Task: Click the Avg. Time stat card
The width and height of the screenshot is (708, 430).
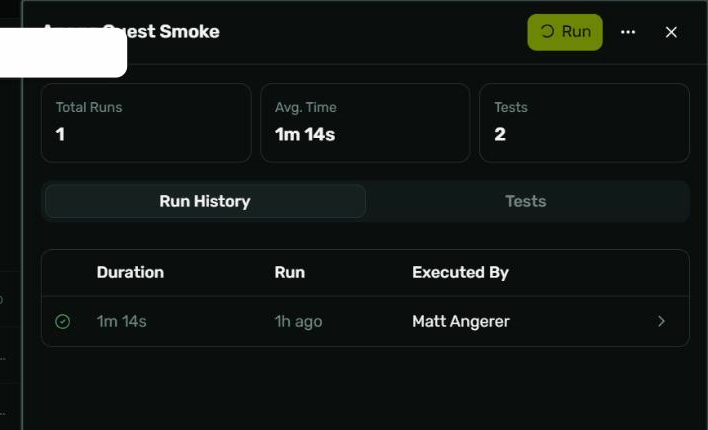Action: [365, 123]
